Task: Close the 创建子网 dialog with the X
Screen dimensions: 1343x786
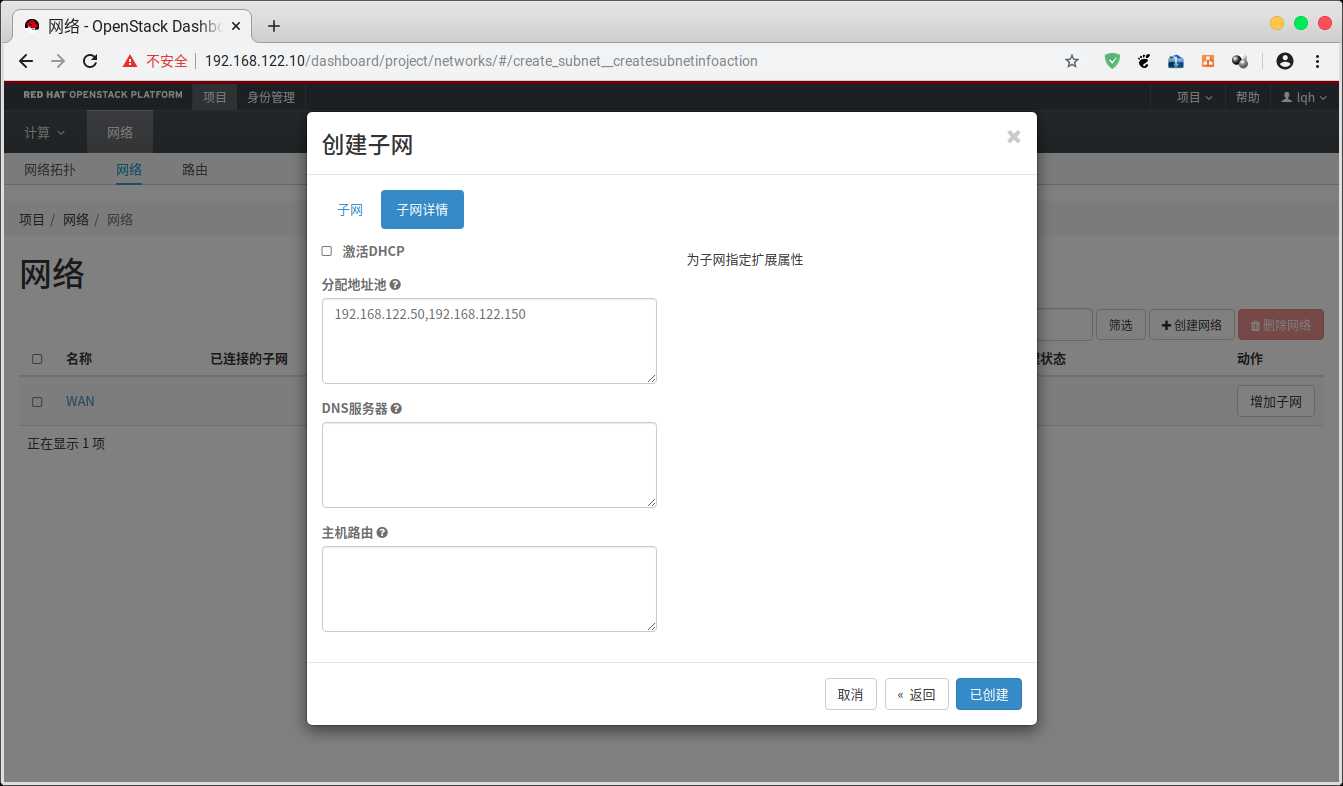Action: click(x=1014, y=137)
